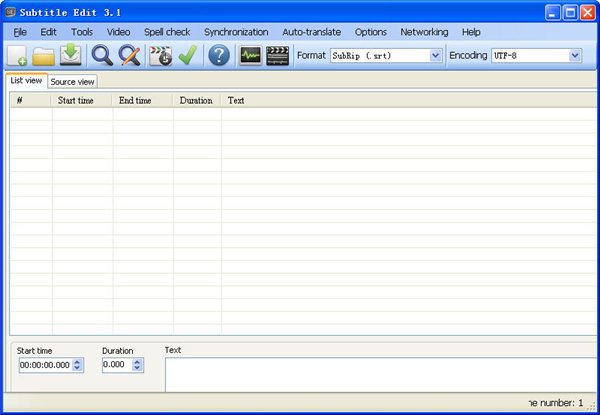Open the File menu
Screen dimensions: 600x415
(x=20, y=32)
